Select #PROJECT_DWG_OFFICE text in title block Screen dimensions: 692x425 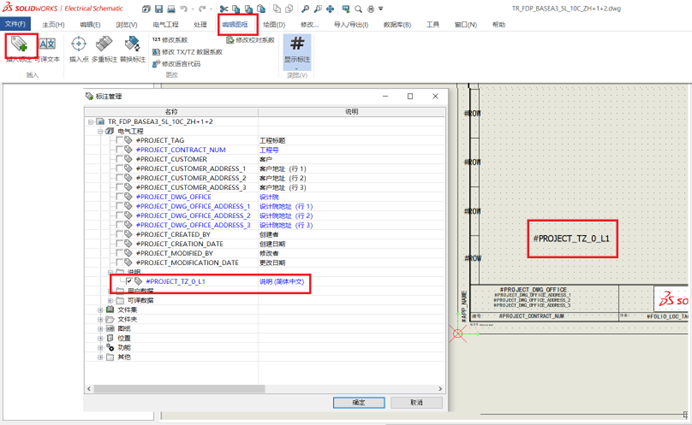coord(533,290)
